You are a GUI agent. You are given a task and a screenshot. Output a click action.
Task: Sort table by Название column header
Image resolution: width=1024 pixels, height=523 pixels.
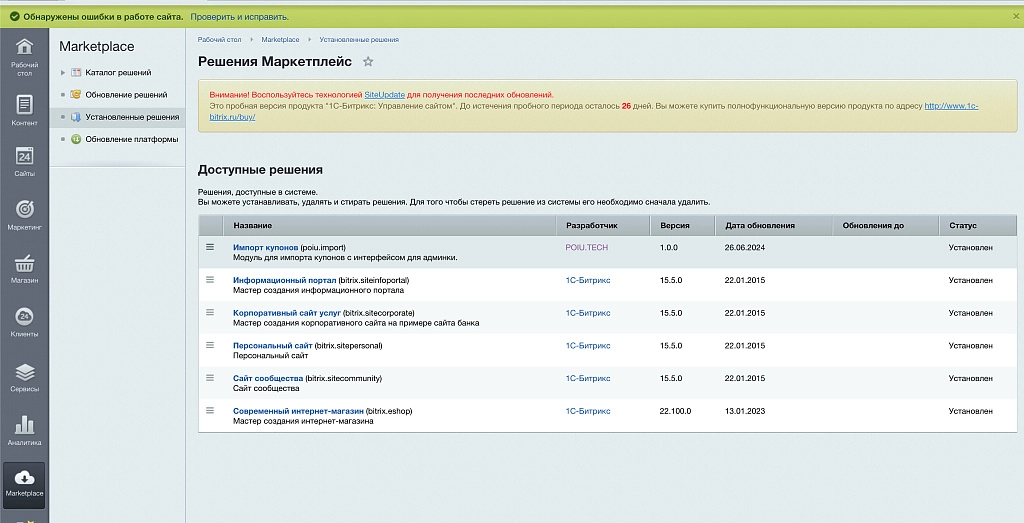(253, 225)
